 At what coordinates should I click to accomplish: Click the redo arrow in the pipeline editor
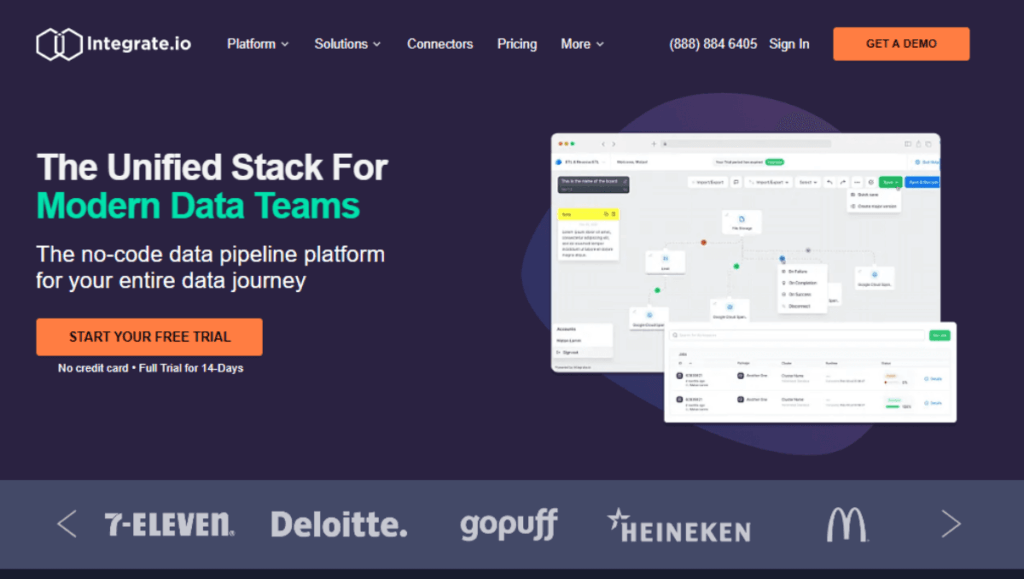843,182
